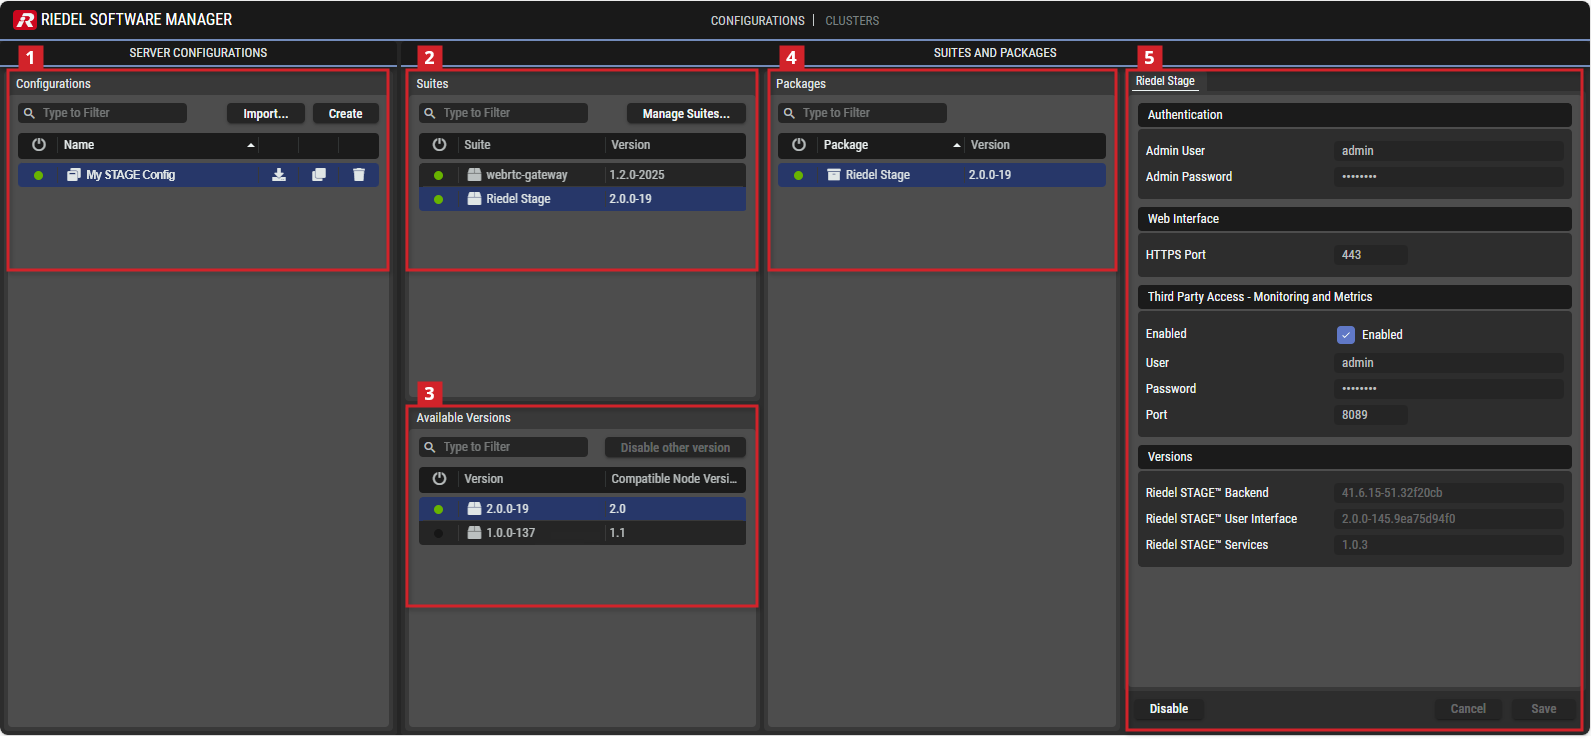Image resolution: width=1592 pixels, height=740 pixels.
Task: Click Riedel Stage package archive icon
Action: point(834,175)
